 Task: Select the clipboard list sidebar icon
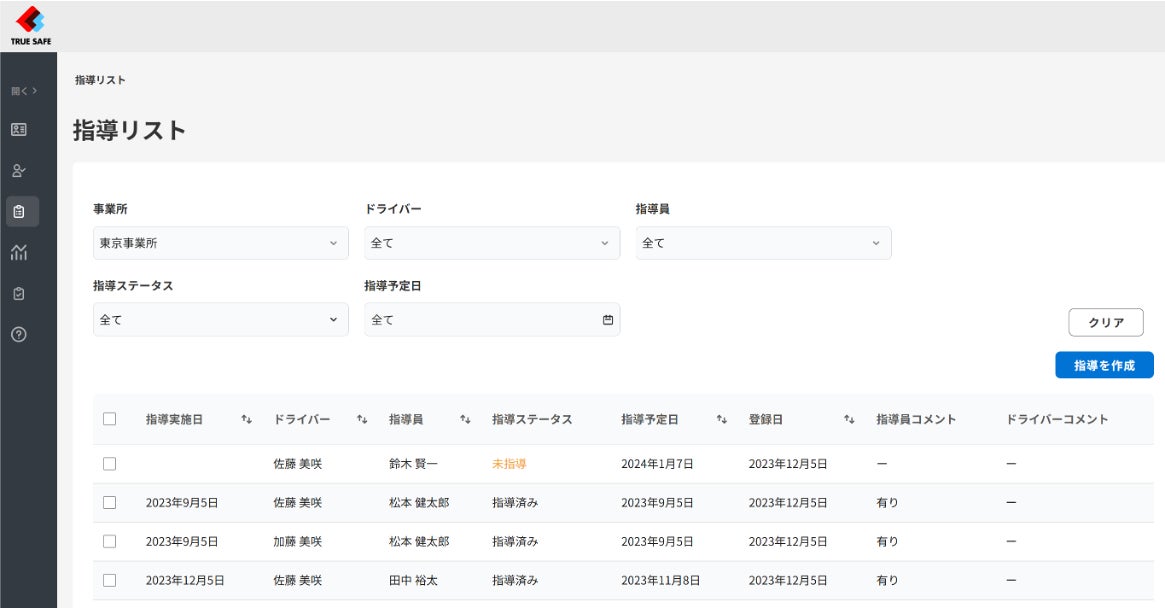[x=19, y=212]
